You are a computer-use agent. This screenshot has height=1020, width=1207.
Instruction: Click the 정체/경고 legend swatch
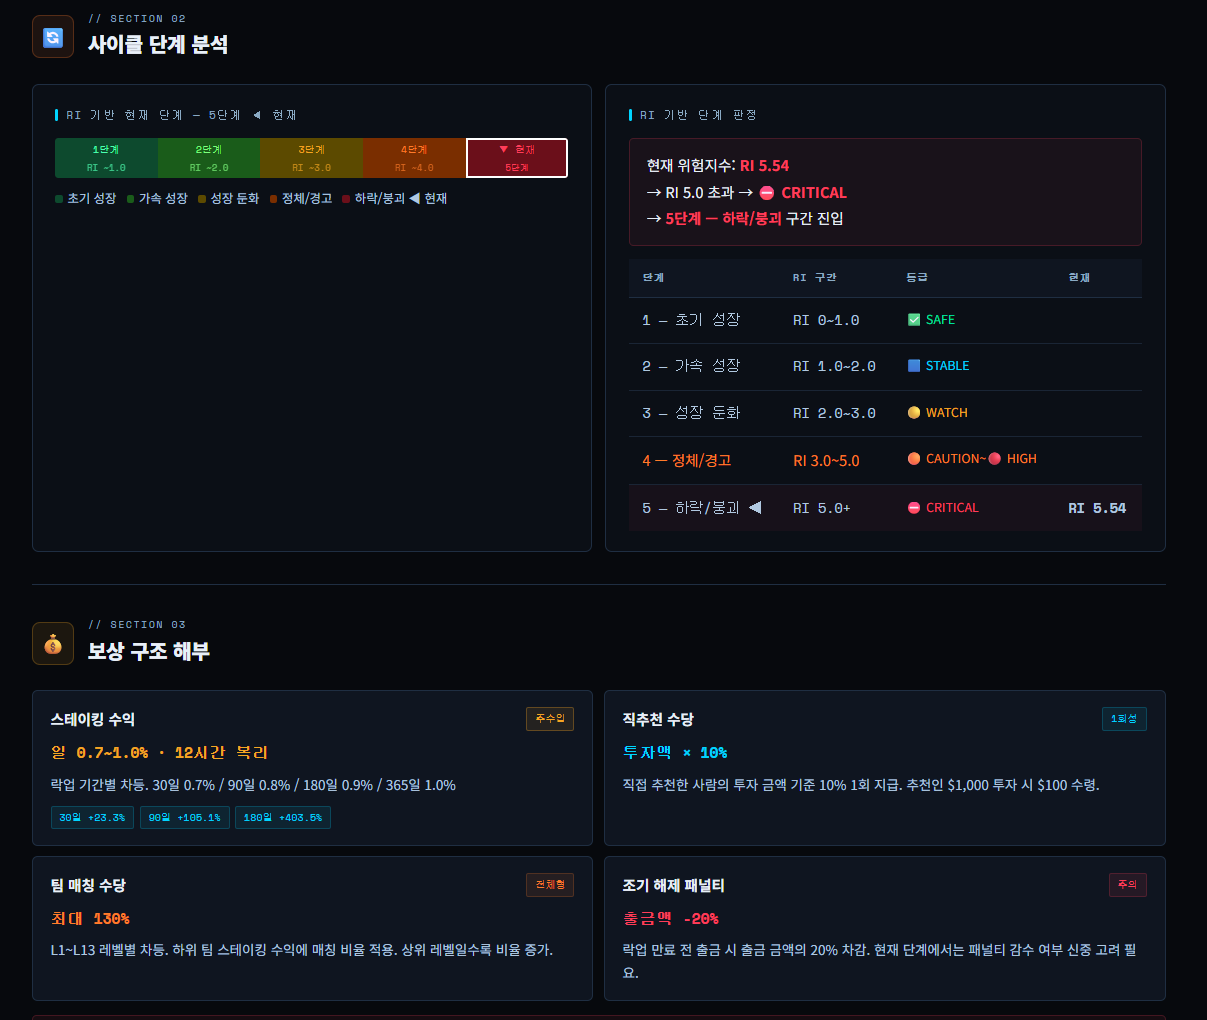[274, 199]
